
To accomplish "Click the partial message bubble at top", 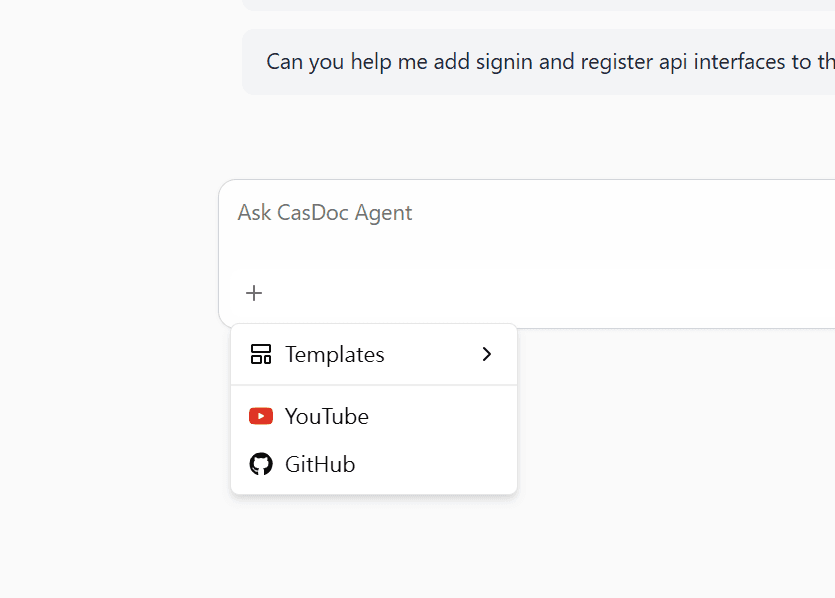I will pyautogui.click(x=540, y=4).
